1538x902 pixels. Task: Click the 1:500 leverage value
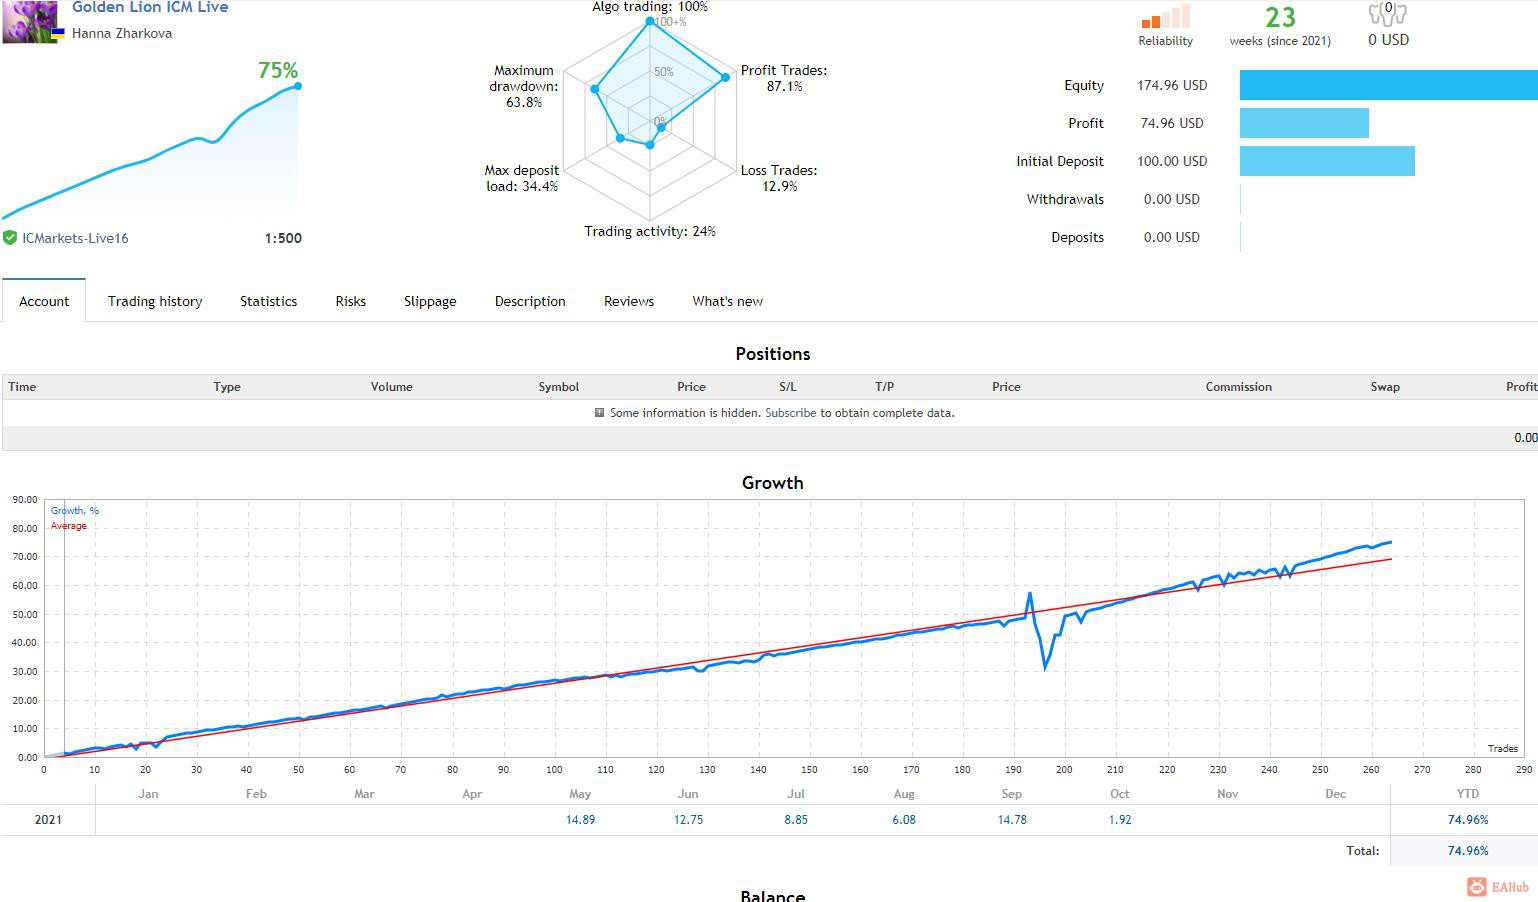click(283, 238)
